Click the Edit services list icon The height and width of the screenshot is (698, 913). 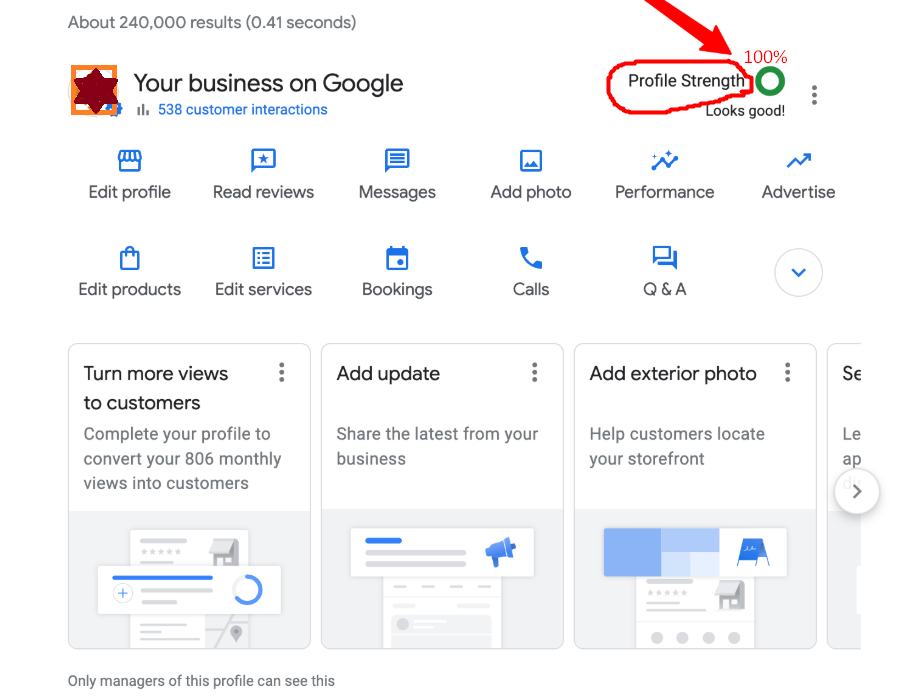[x=263, y=258]
